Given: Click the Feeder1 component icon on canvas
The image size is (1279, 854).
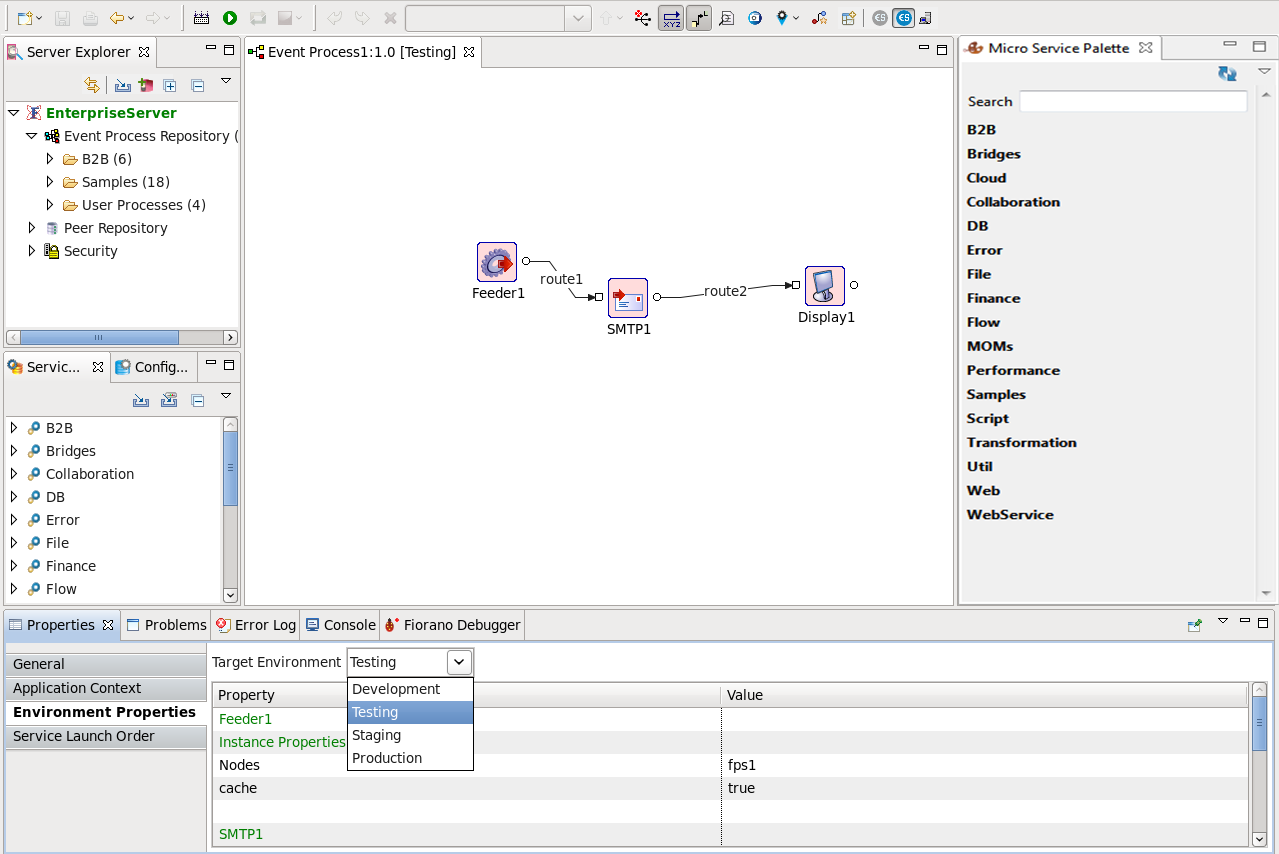Looking at the screenshot, I should click(x=497, y=262).
